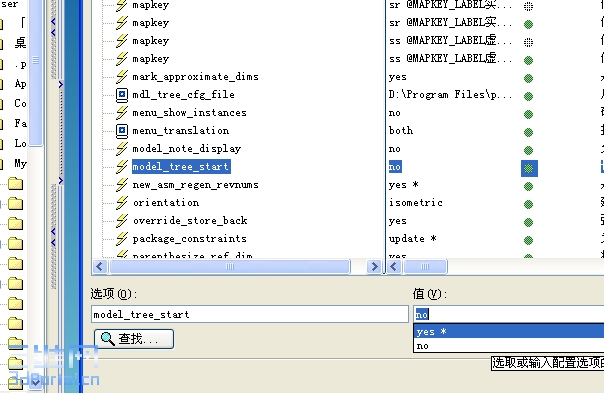604x395 pixels.
Task: Click the green status dot for menu_translation
Action: [528, 133]
